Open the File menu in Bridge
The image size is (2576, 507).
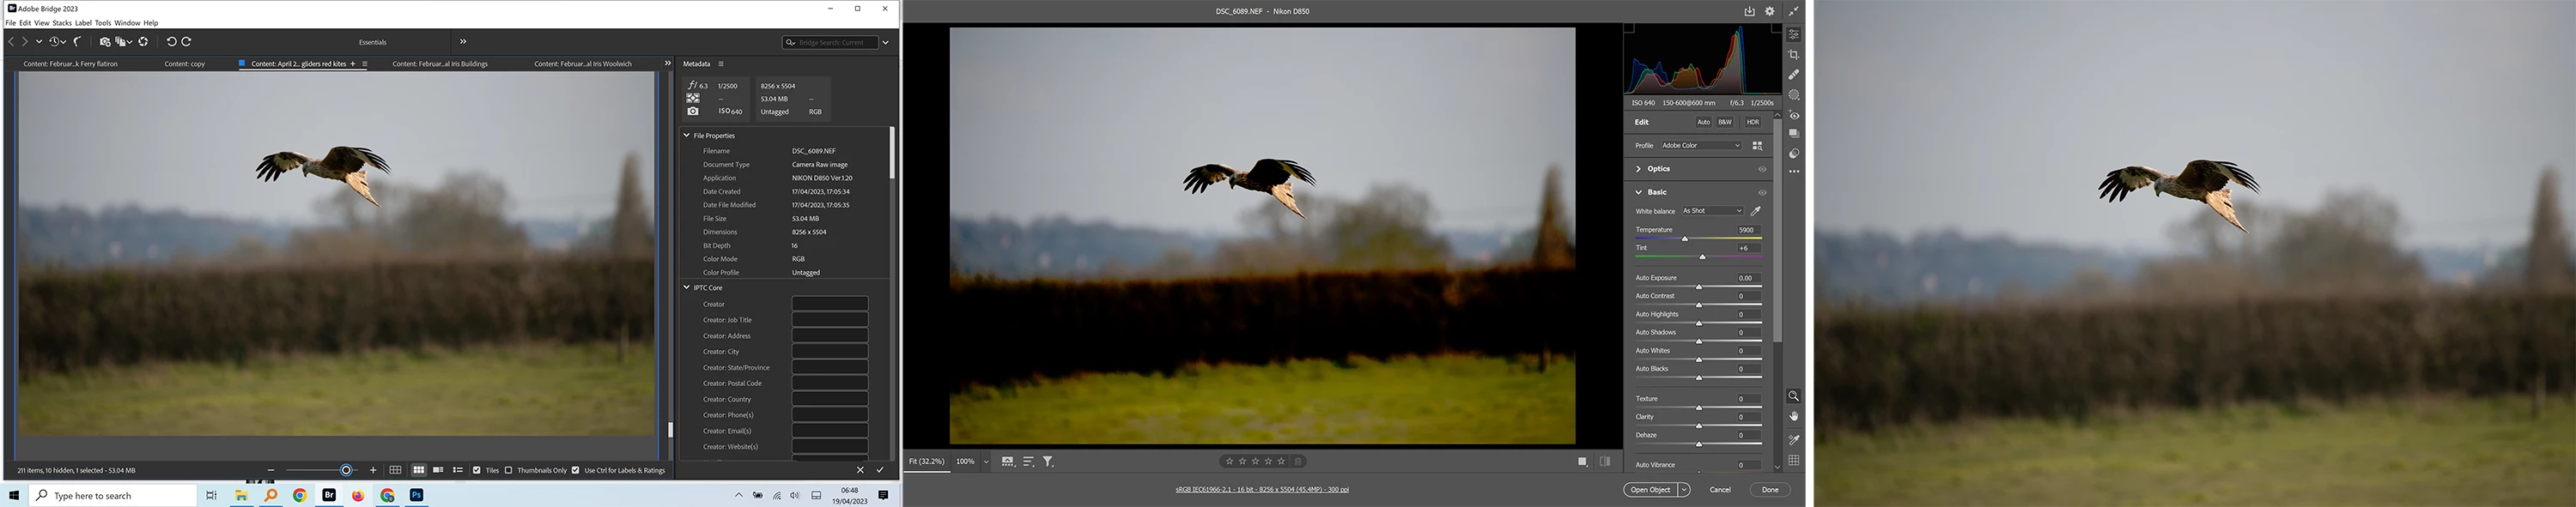coord(10,23)
